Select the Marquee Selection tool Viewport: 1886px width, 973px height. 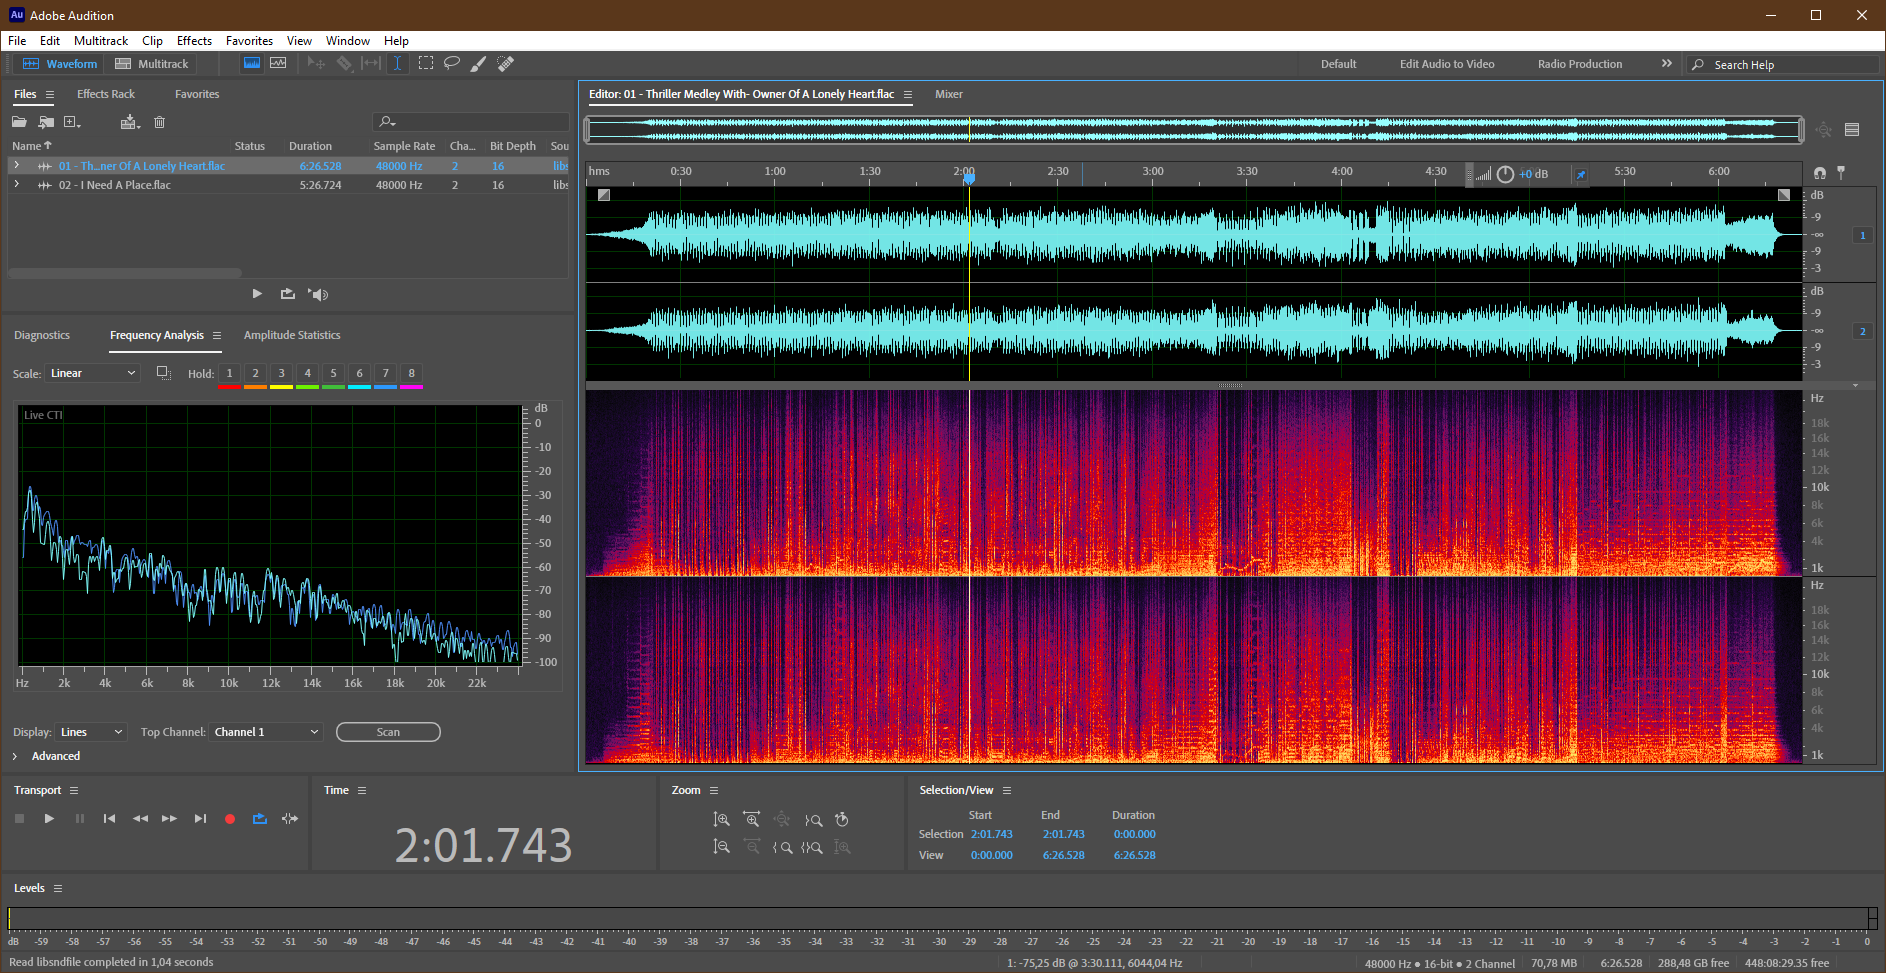(426, 63)
